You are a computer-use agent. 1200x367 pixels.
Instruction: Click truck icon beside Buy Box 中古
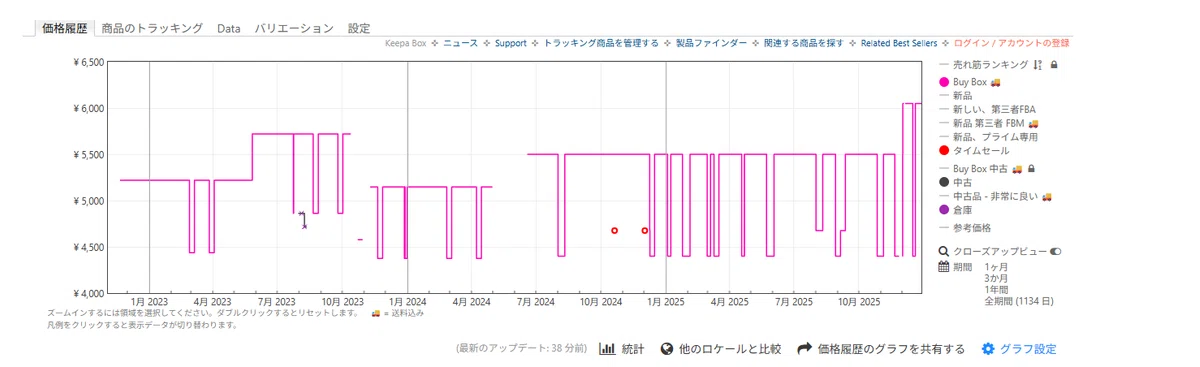[1017, 169]
